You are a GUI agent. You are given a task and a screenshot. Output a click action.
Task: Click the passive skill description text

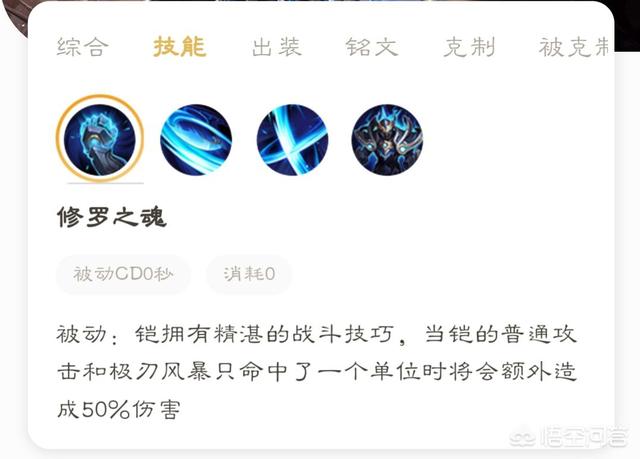pos(317,372)
